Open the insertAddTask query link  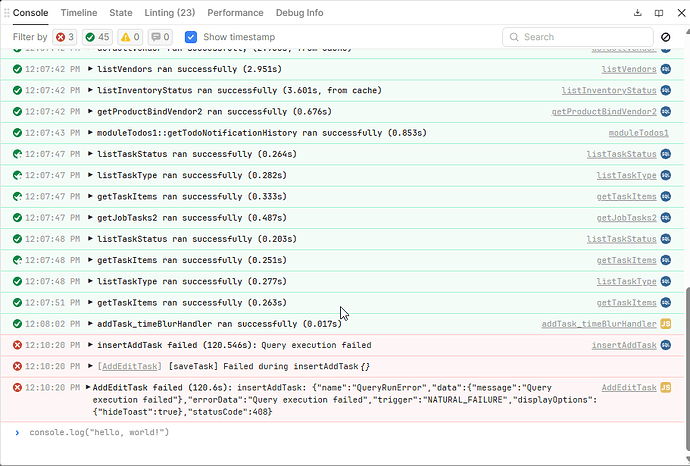click(624, 345)
